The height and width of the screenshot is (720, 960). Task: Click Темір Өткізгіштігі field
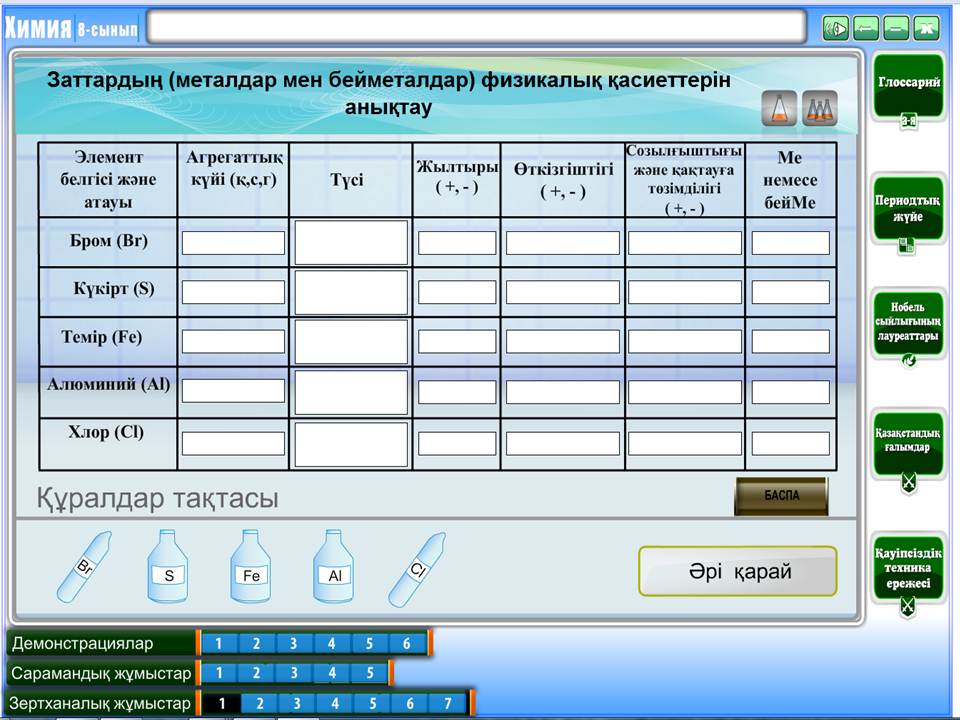[563, 342]
